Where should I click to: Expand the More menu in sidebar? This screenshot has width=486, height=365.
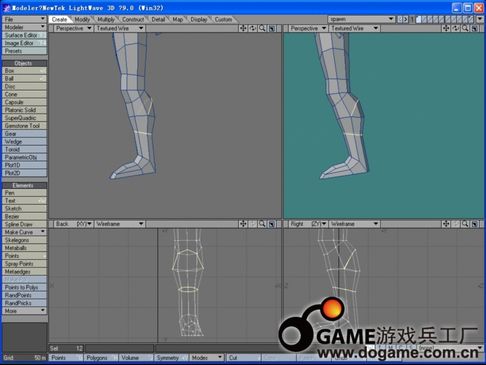24,311
